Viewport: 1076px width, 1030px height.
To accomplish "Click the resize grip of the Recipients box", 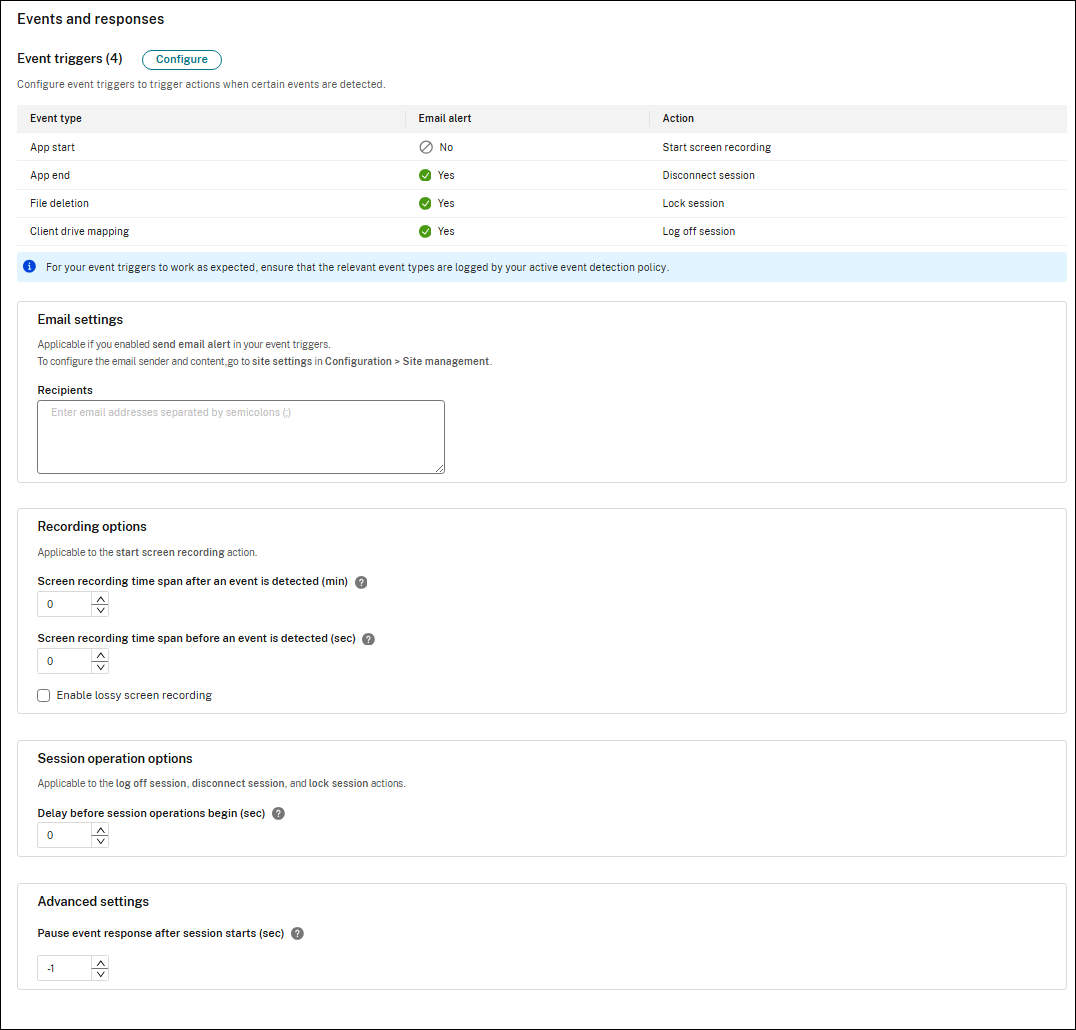I will (440, 469).
